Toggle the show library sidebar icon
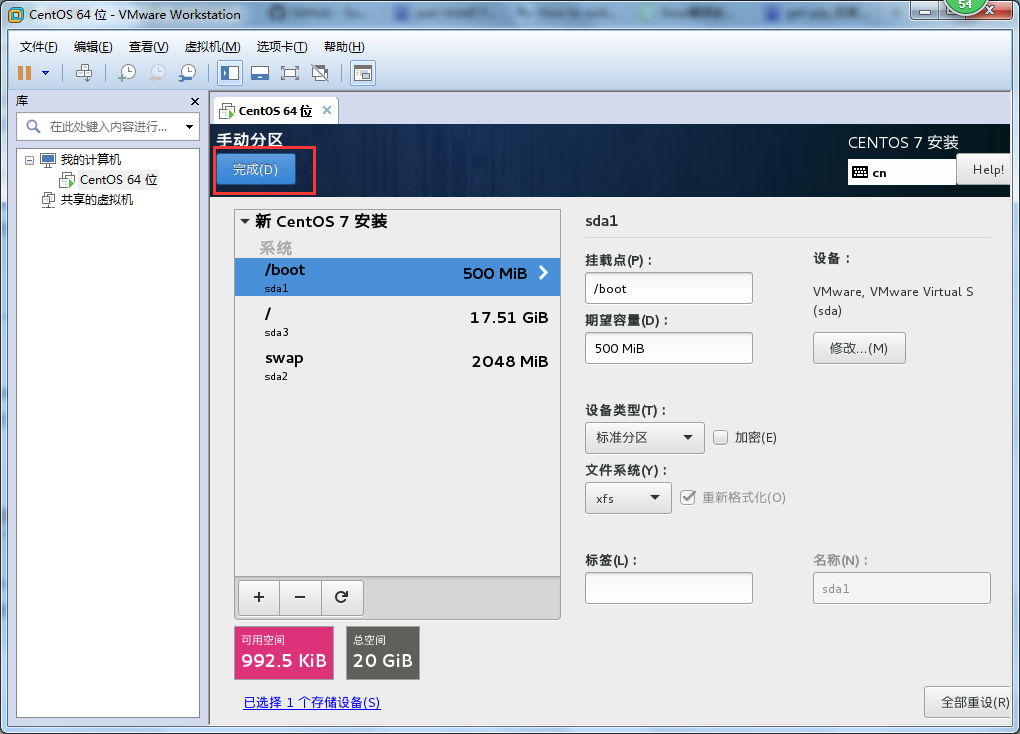The image size is (1020, 734). [x=230, y=73]
